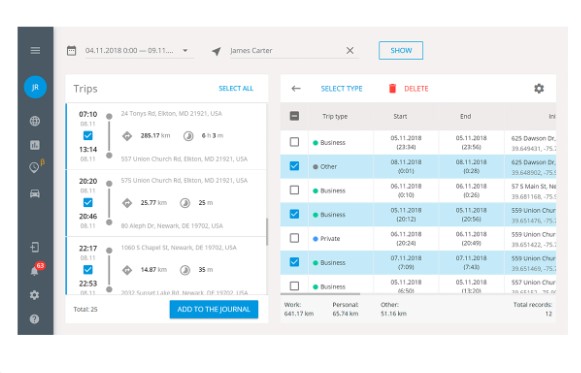Image resolution: width=581 pixels, height=373 pixels.
Task: Click ADD TO THE JOURNAL button
Action: click(214, 309)
